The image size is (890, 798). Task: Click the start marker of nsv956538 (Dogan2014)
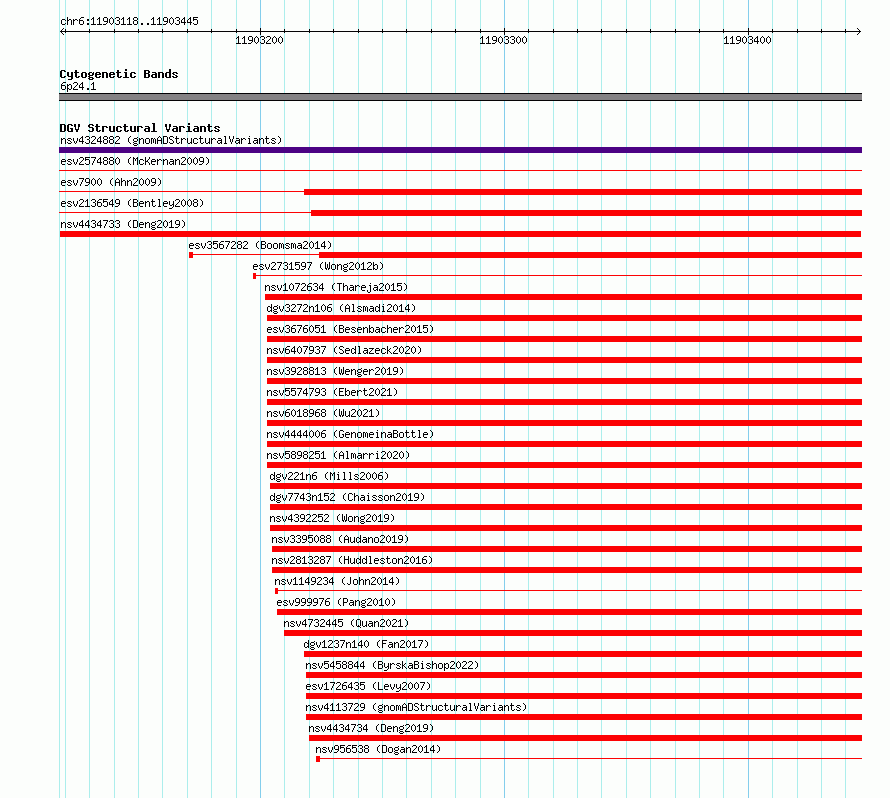318,759
